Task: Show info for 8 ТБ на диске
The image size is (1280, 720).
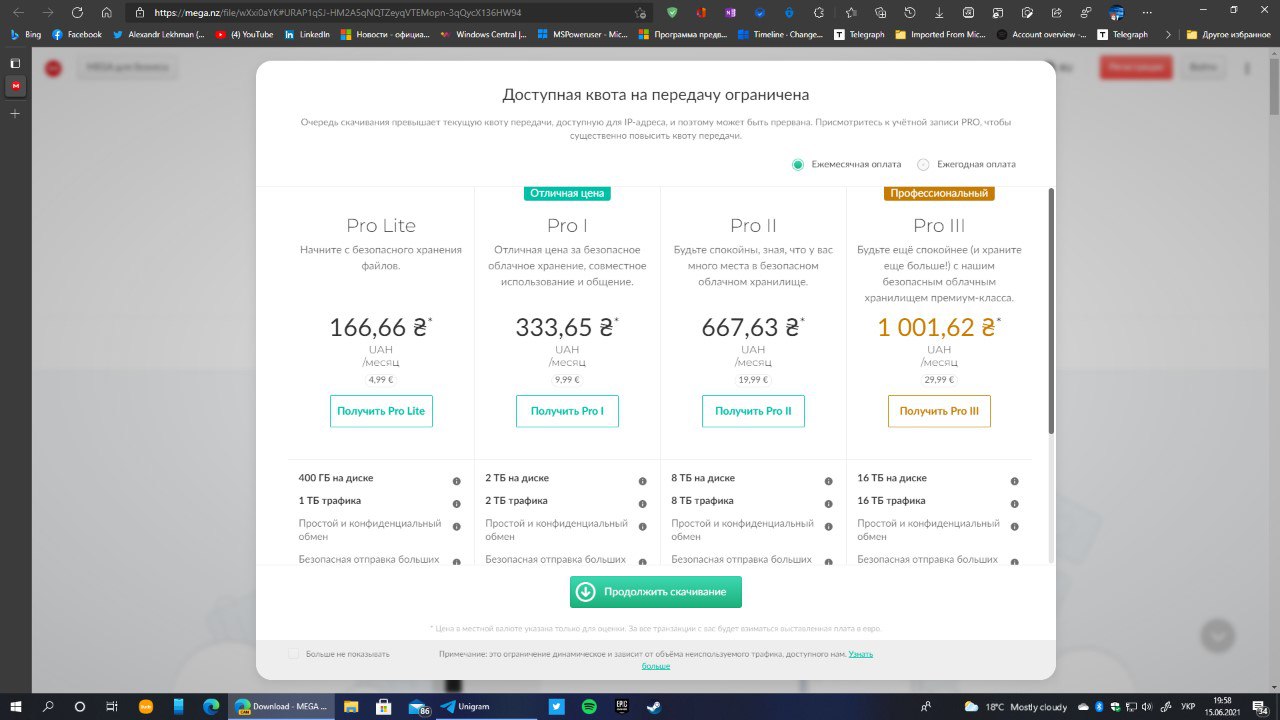Action: pos(828,481)
